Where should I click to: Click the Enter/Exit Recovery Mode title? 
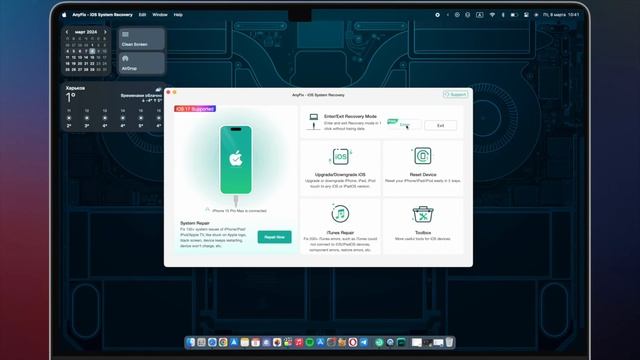point(350,116)
